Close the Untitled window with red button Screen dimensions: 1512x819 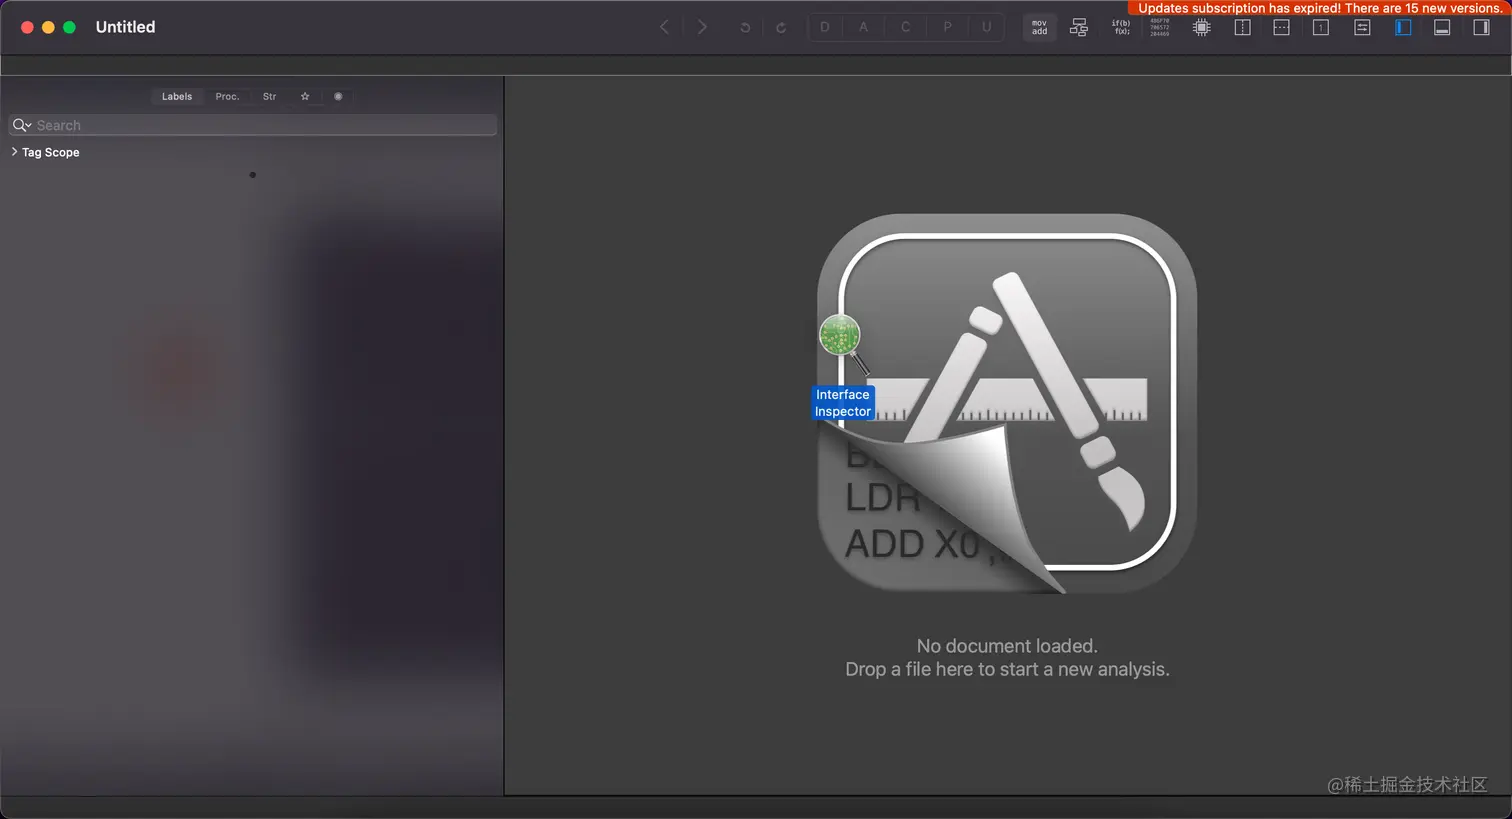27,27
